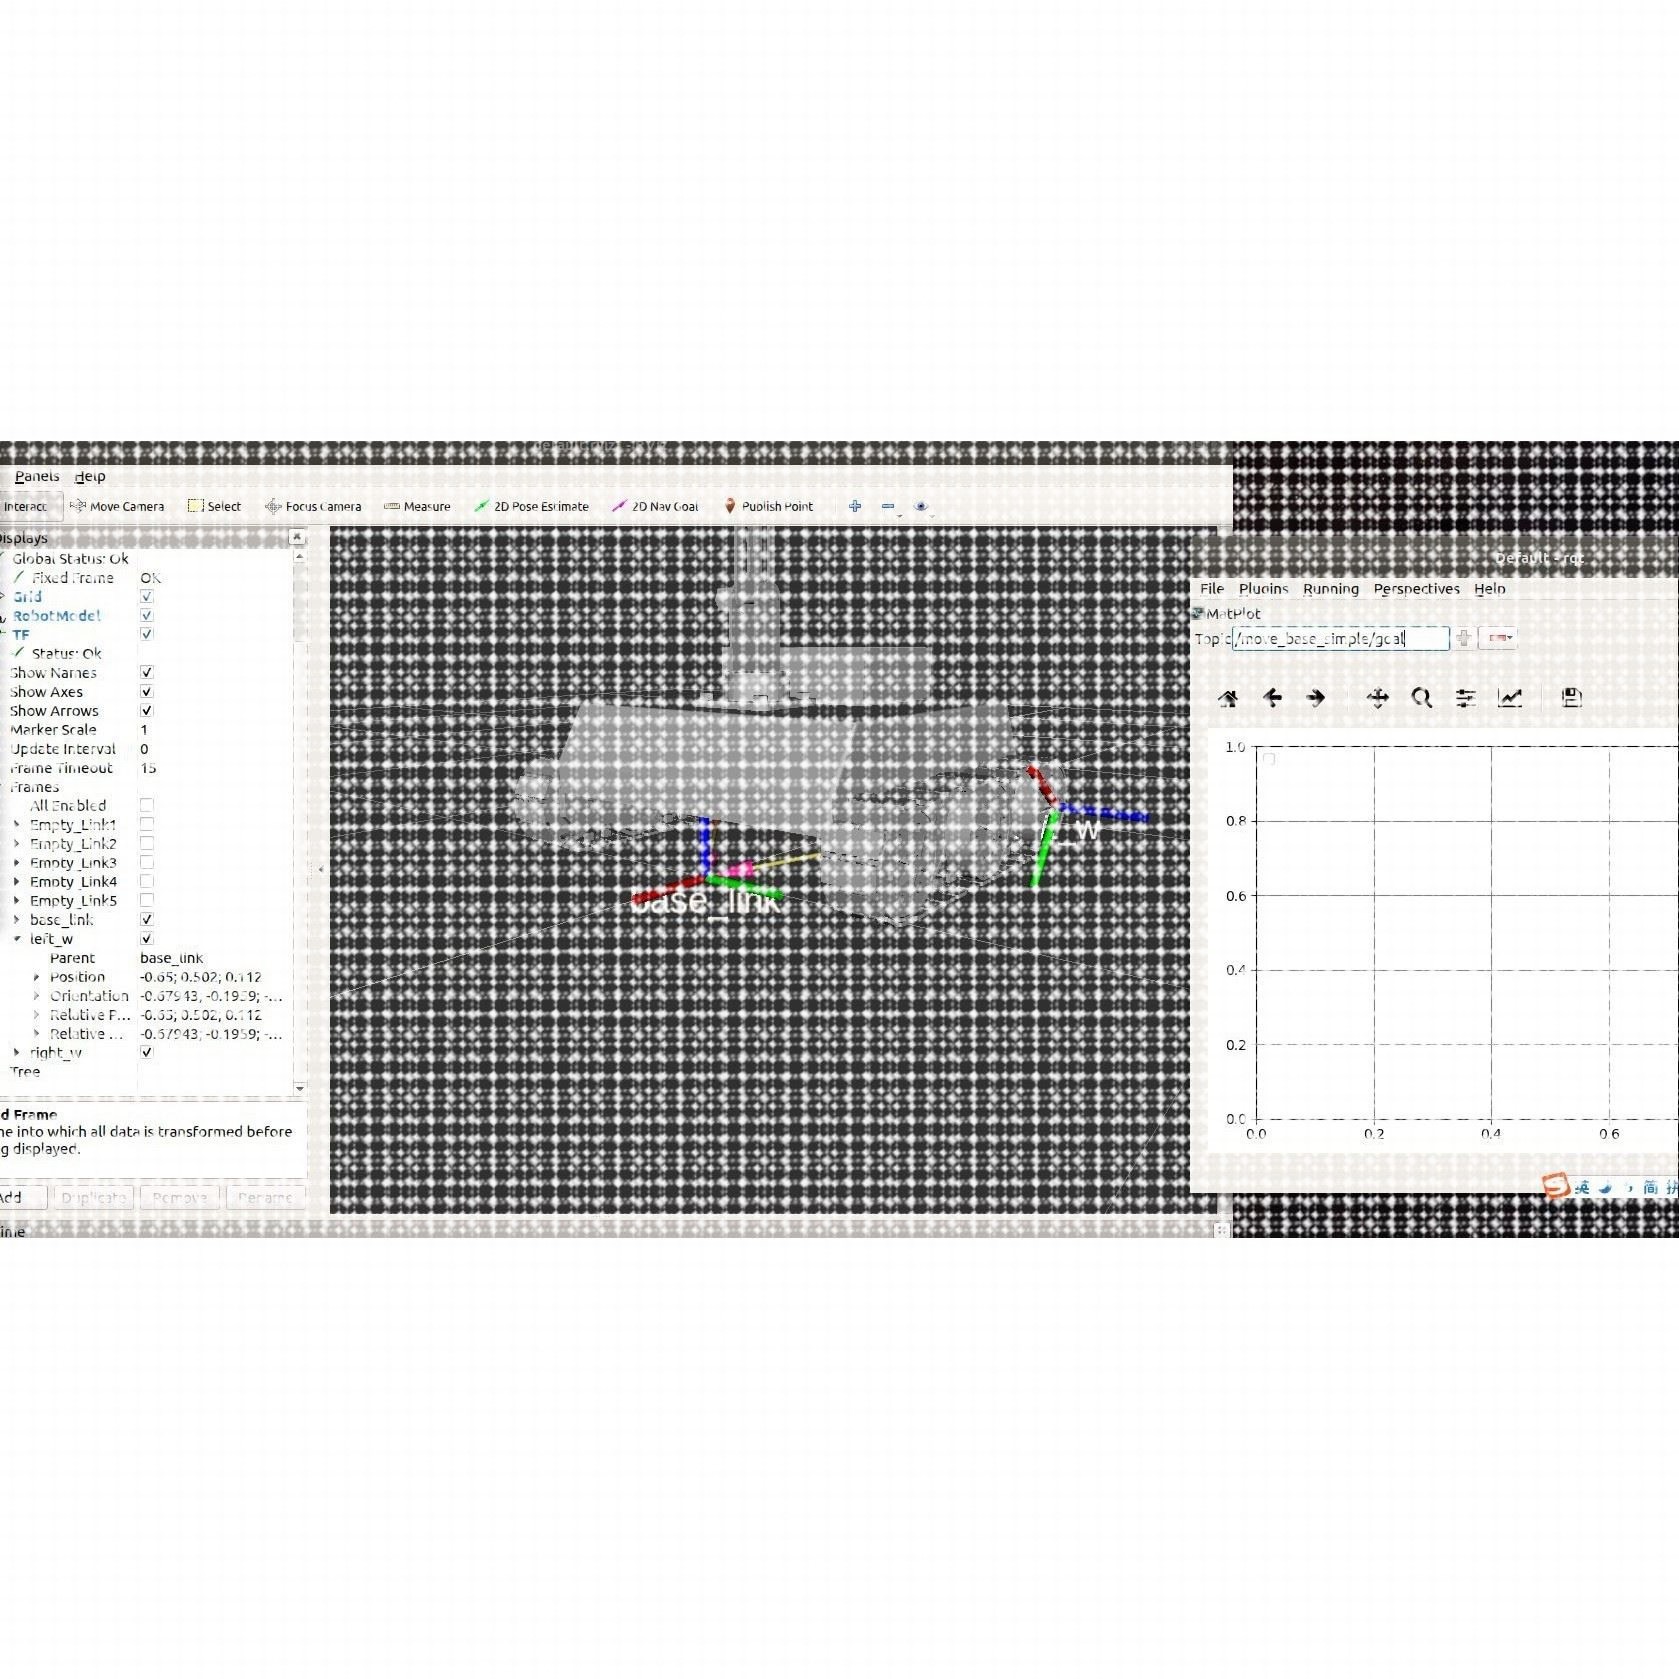
Task: Reset MatPlot to home view
Action: pyautogui.click(x=1228, y=698)
